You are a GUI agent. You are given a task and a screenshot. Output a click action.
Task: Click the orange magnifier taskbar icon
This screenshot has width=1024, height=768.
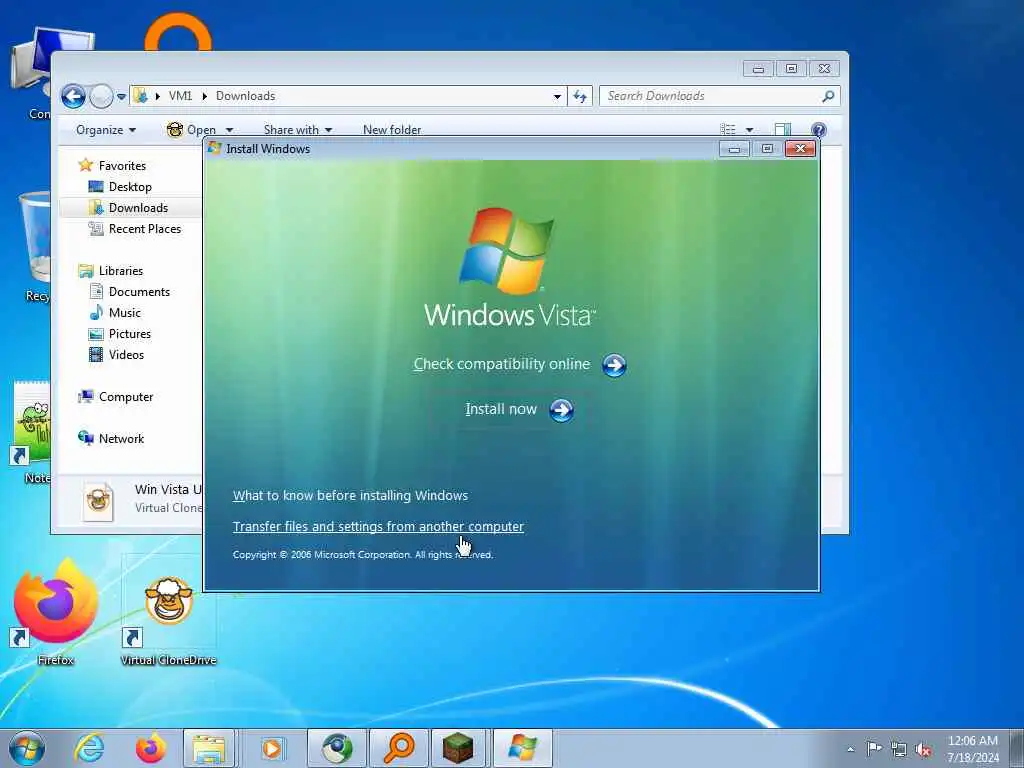[399, 748]
